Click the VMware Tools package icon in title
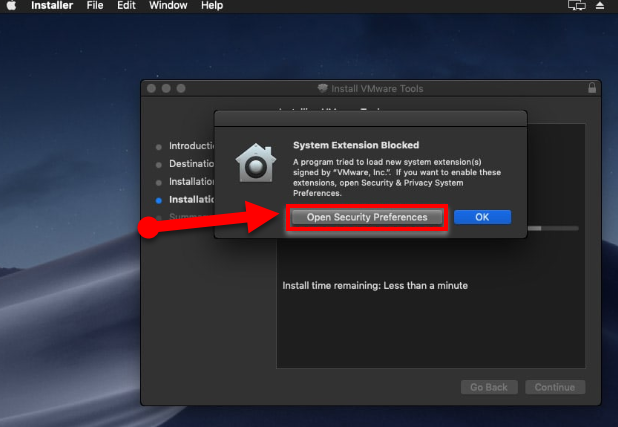Screen dimensions: 618x427 tap(322, 88)
